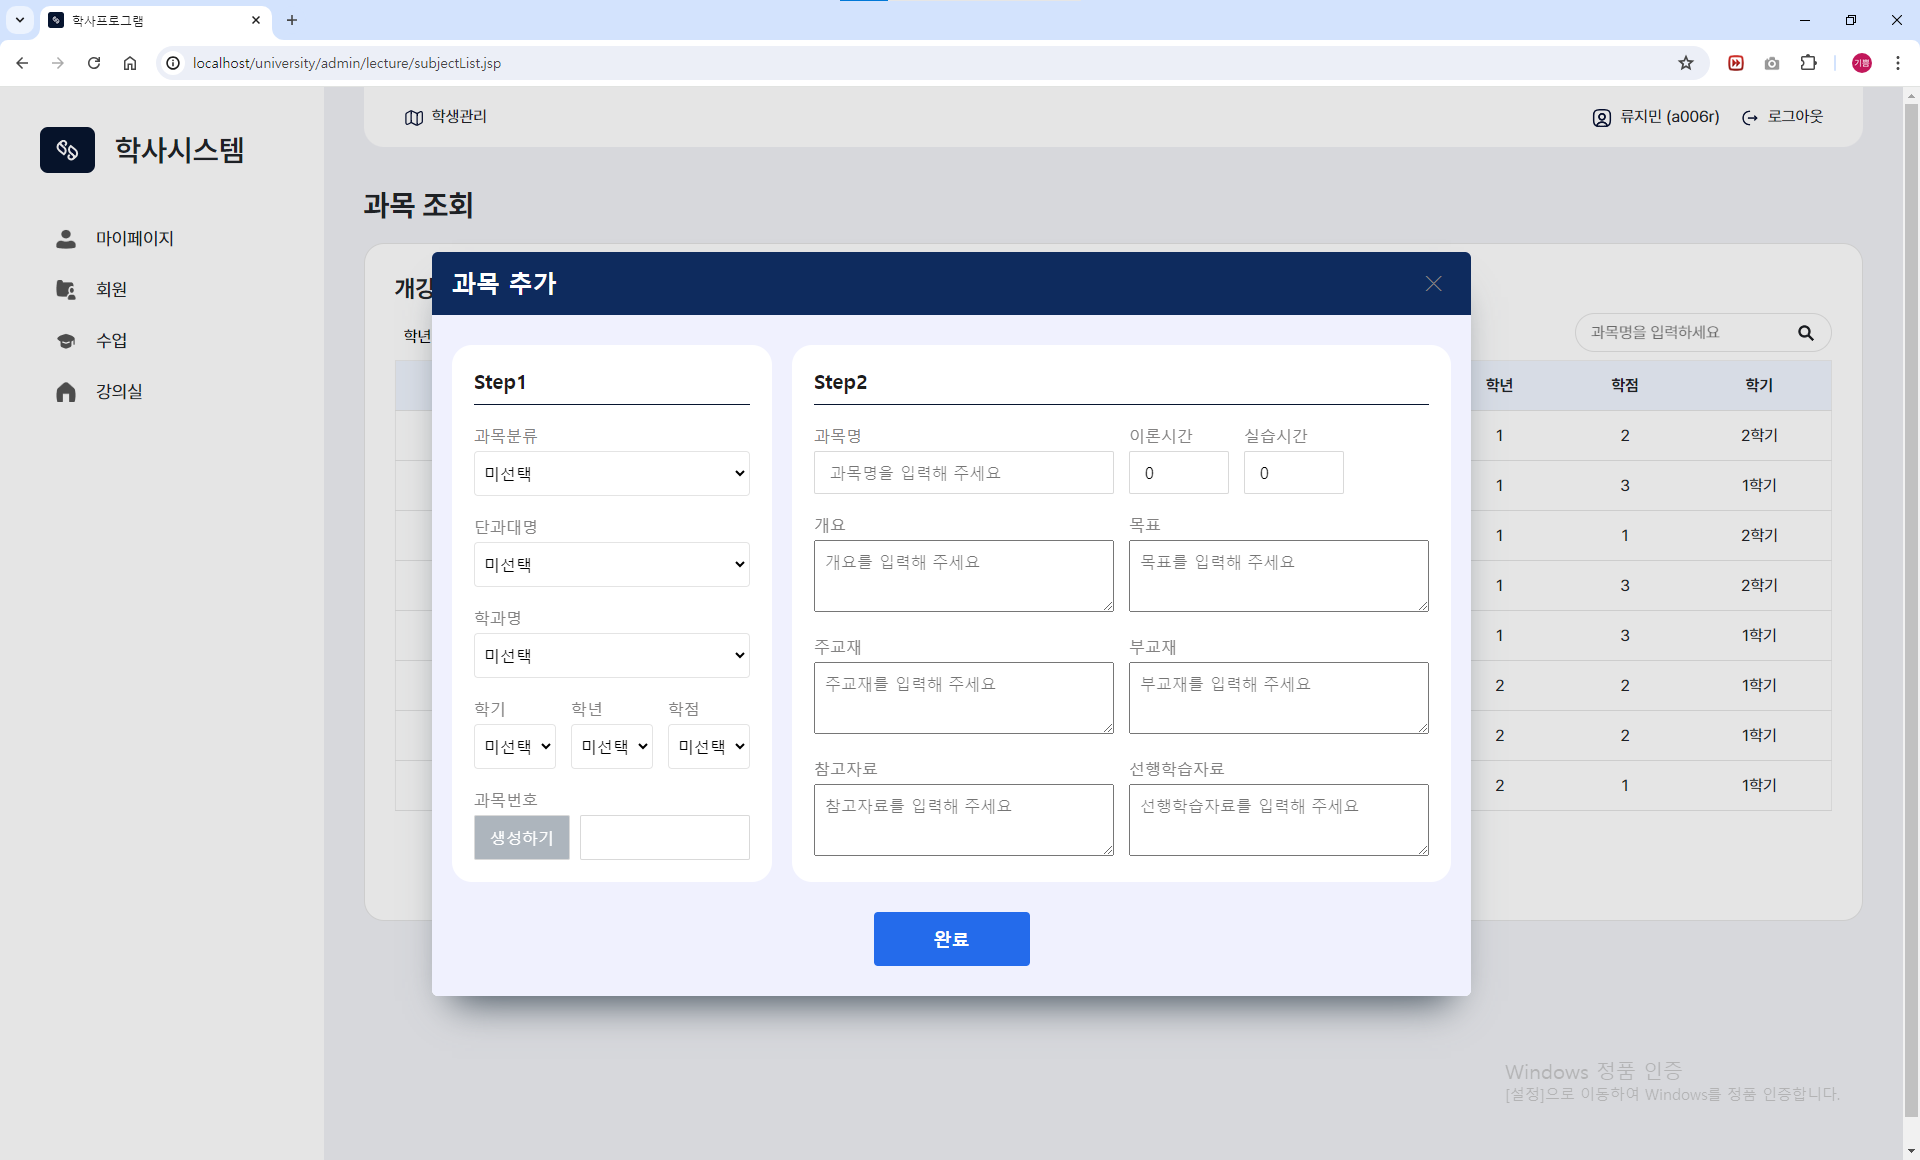Open the 회원 folder icon in sidebar
Viewport: 1920px width, 1160px height.
pos(66,289)
